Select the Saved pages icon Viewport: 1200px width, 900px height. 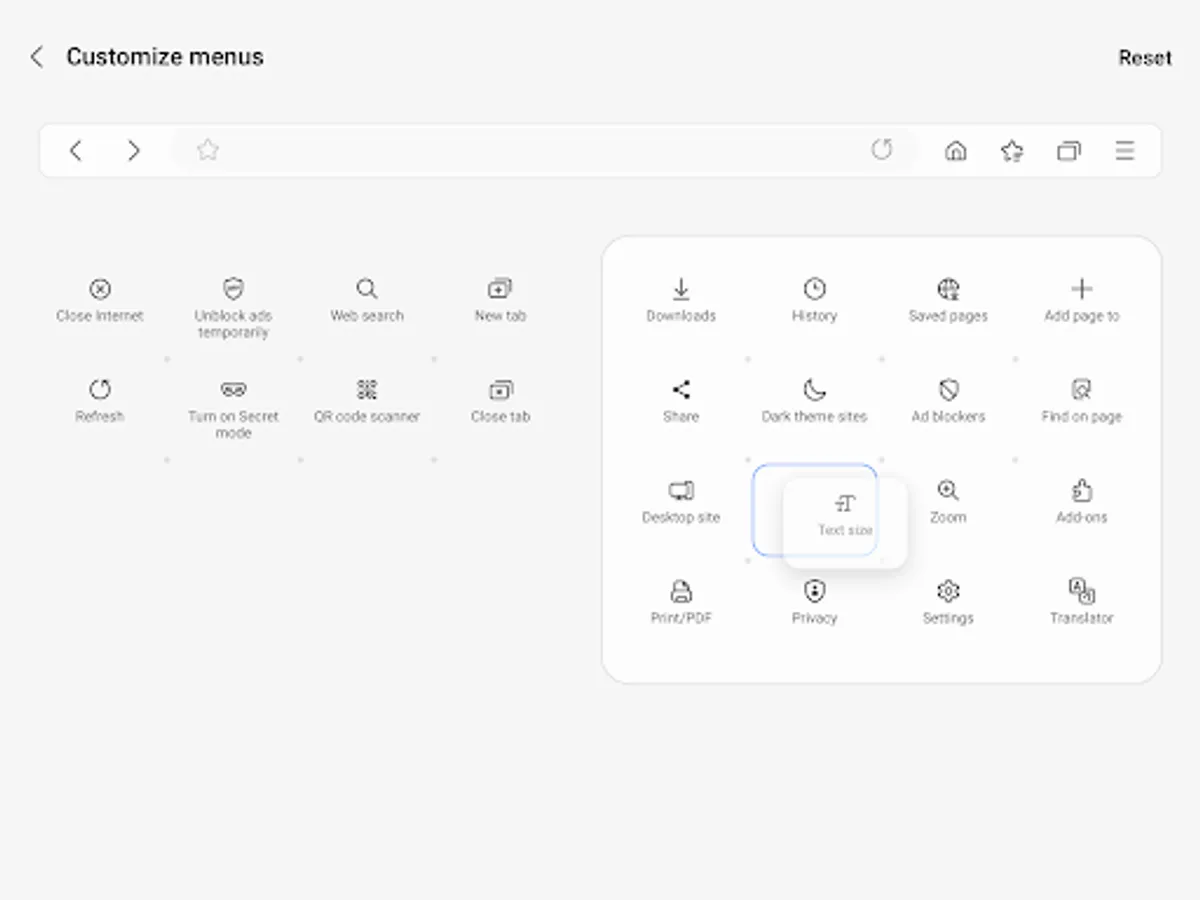pos(948,289)
